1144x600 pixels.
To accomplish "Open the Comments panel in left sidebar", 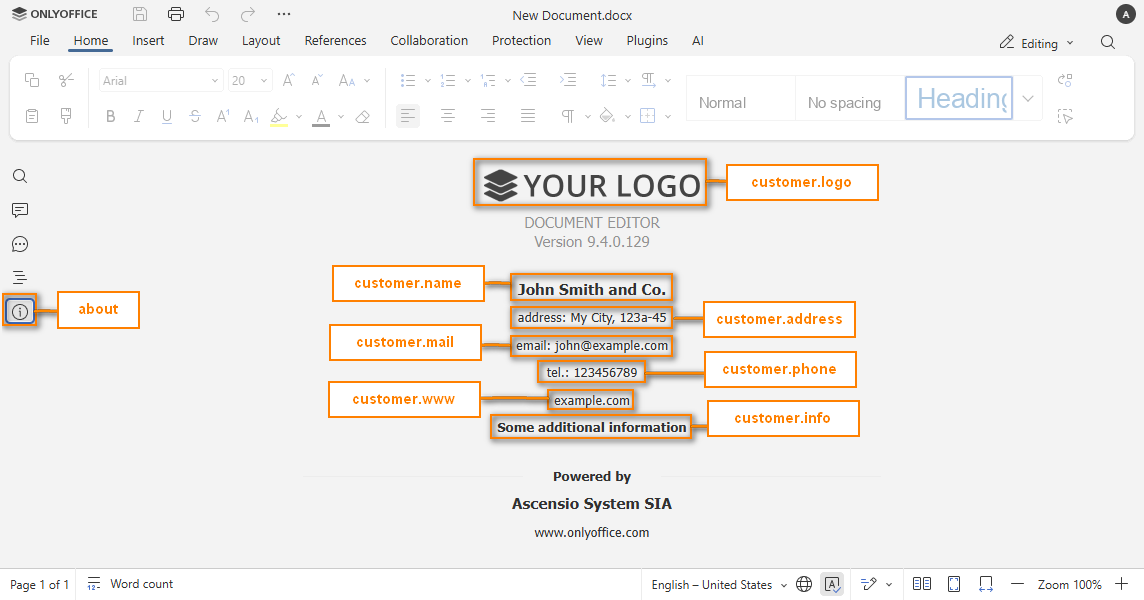I will (x=20, y=210).
